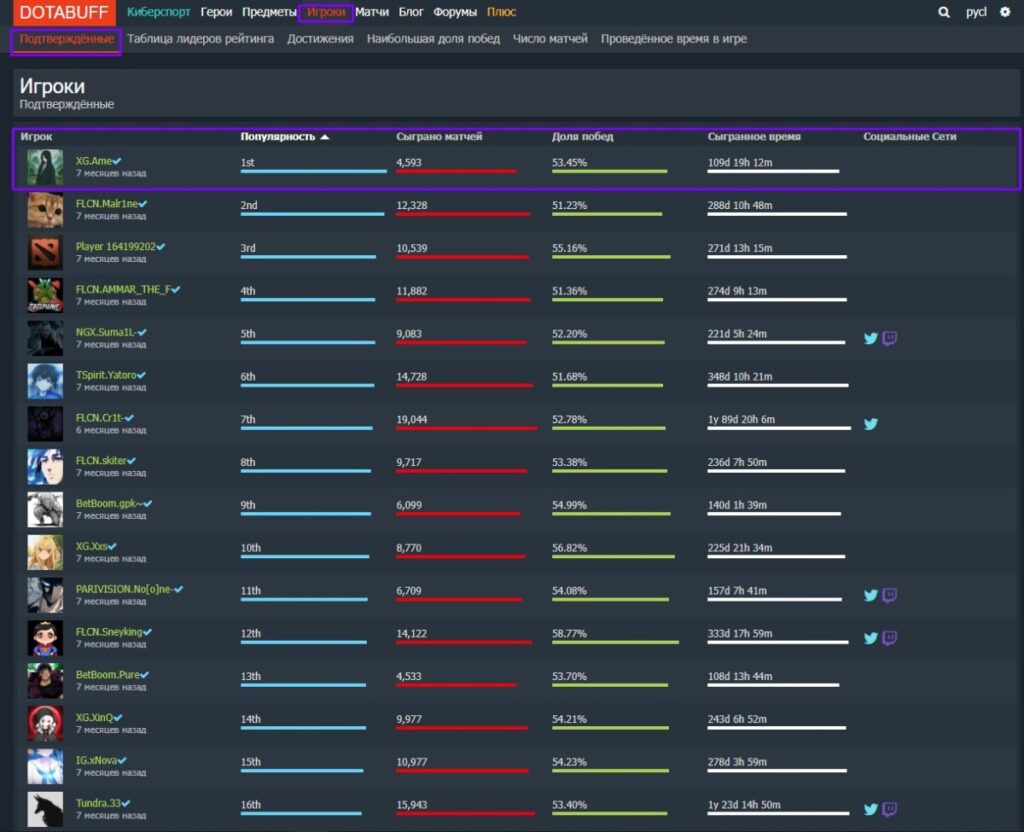
Task: Click FLCN.Malr1ne's avatar thumbnail
Action: [45, 211]
